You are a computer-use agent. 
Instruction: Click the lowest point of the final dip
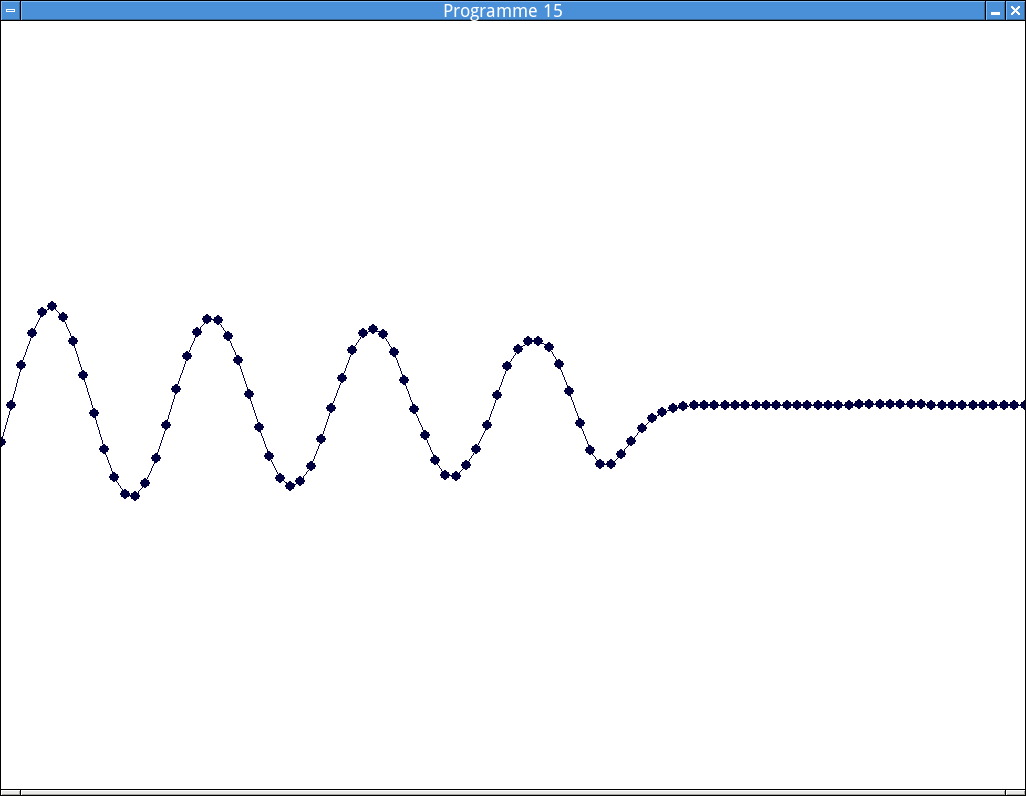610,463
